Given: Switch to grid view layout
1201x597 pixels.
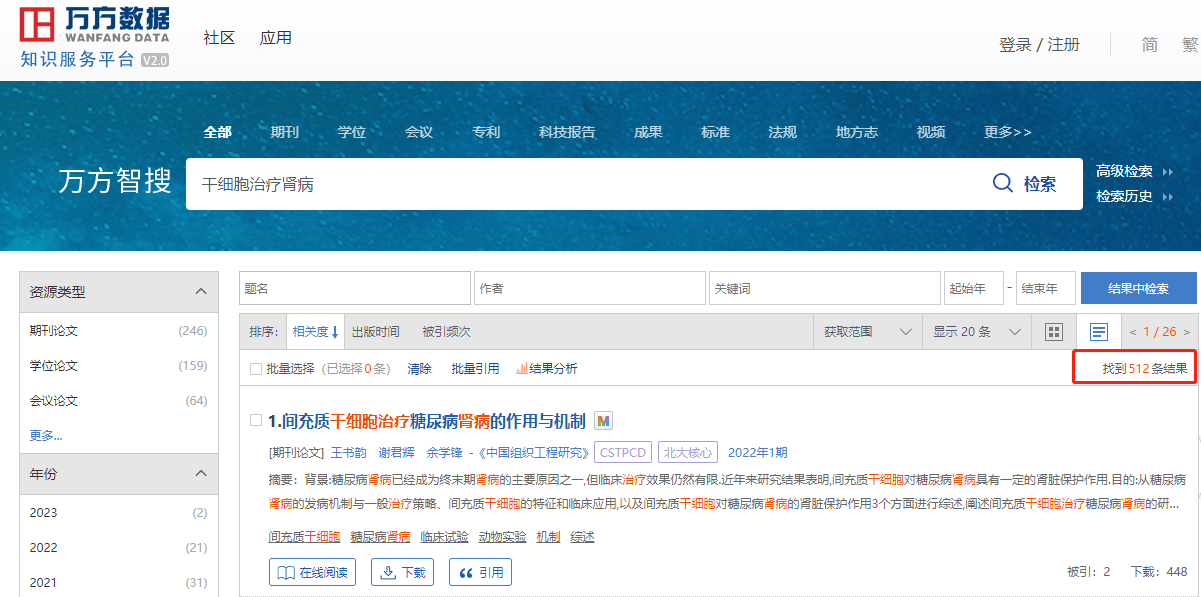Looking at the screenshot, I should pyautogui.click(x=1053, y=332).
